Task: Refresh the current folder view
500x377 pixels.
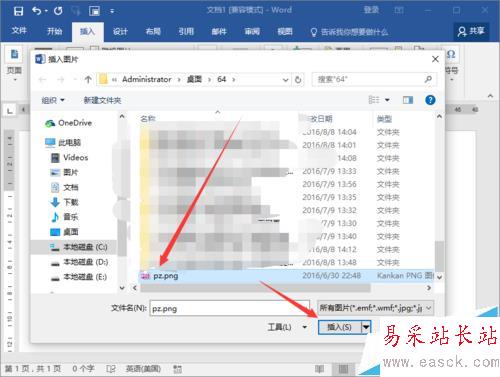Action: click(x=298, y=80)
